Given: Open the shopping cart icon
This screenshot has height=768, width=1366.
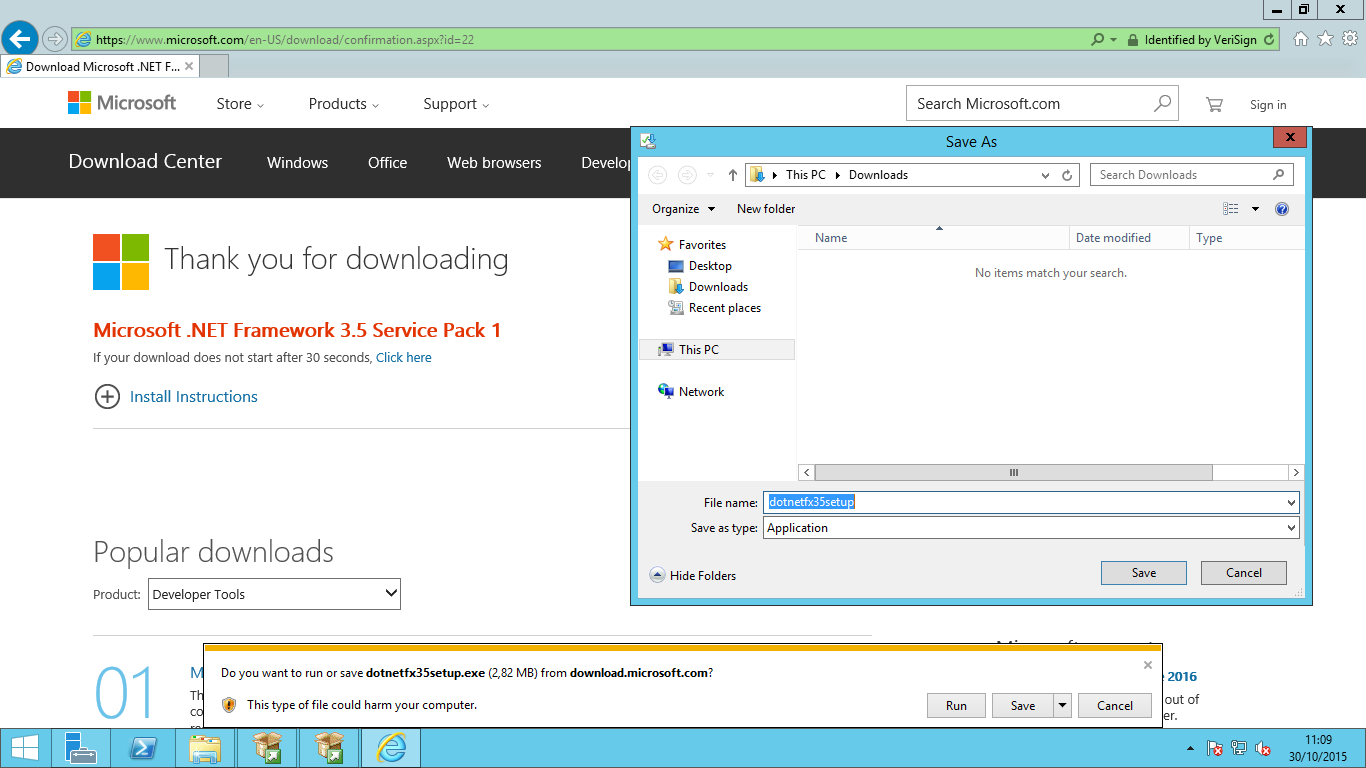Looking at the screenshot, I should click(1214, 104).
